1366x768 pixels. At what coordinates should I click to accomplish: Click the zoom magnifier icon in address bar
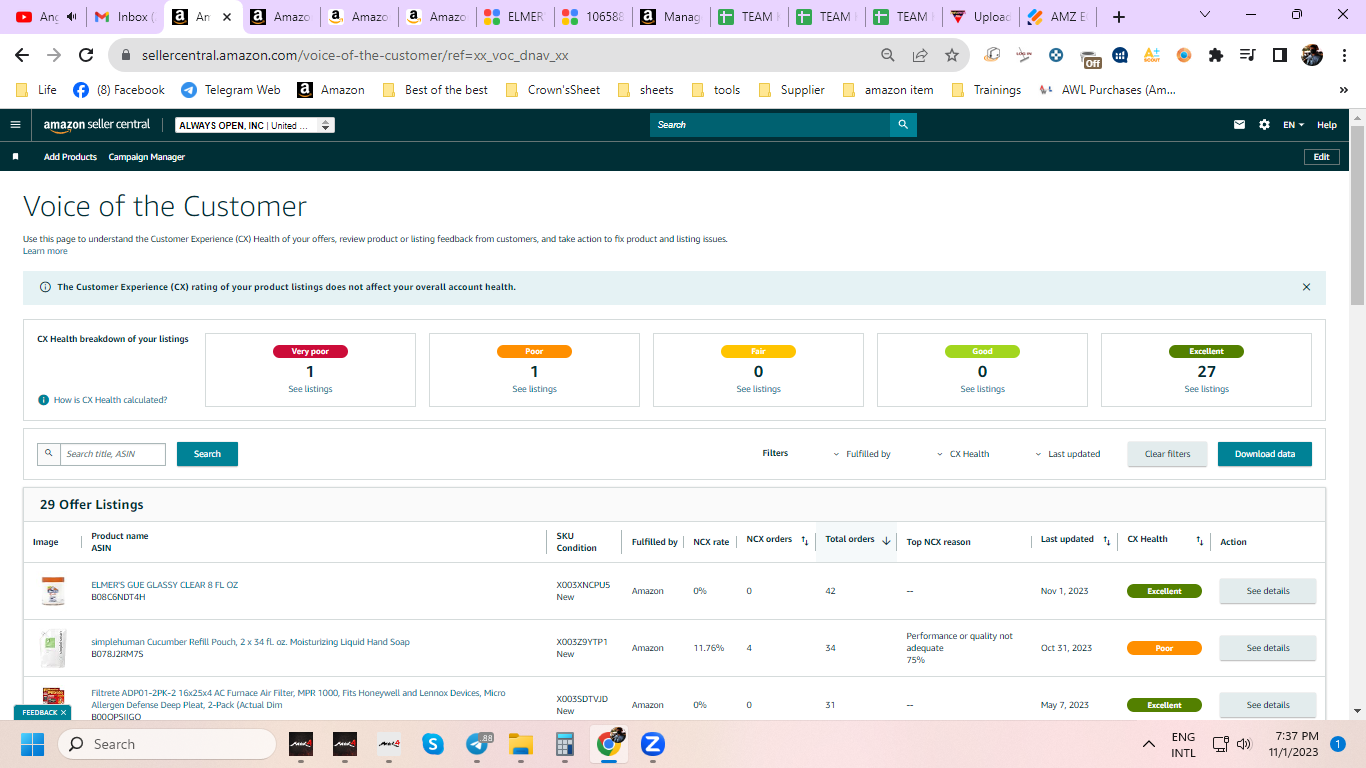tap(887, 55)
